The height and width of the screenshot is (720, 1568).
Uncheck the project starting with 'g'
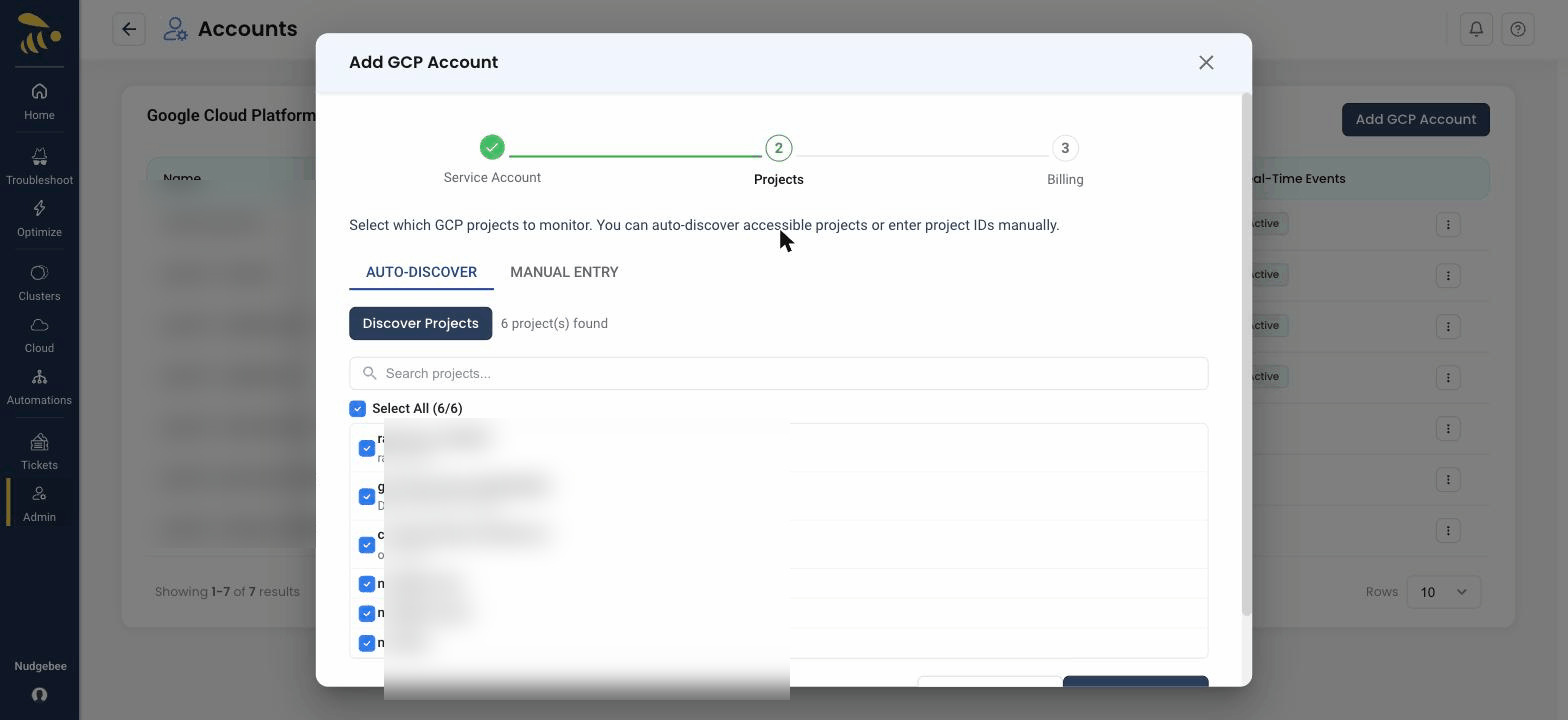pyautogui.click(x=367, y=496)
